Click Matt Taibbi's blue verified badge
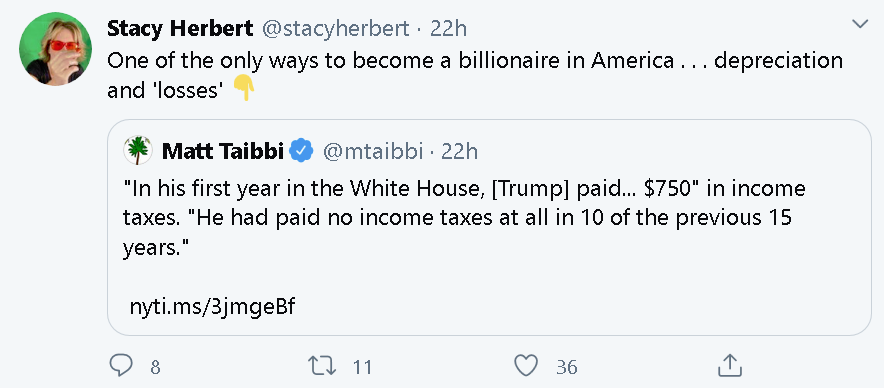The width and height of the screenshot is (884, 388). tap(301, 151)
